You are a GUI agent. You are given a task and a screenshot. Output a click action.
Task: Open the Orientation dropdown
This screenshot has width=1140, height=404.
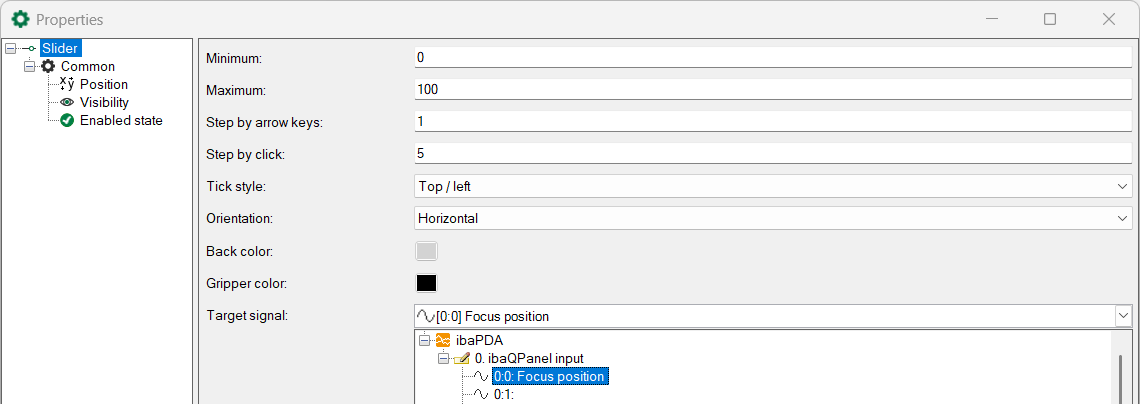773,218
